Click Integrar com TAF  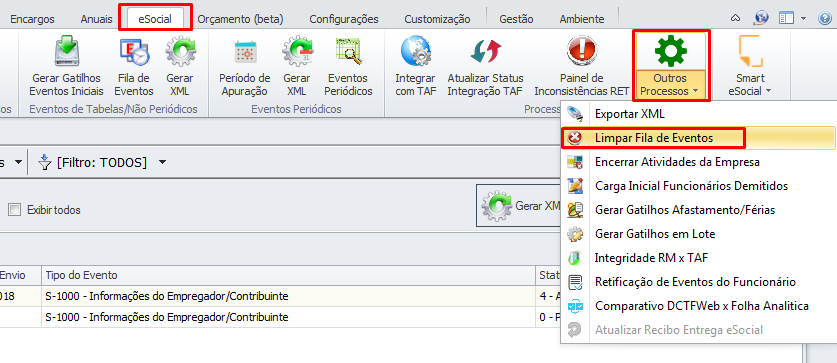[x=415, y=67]
